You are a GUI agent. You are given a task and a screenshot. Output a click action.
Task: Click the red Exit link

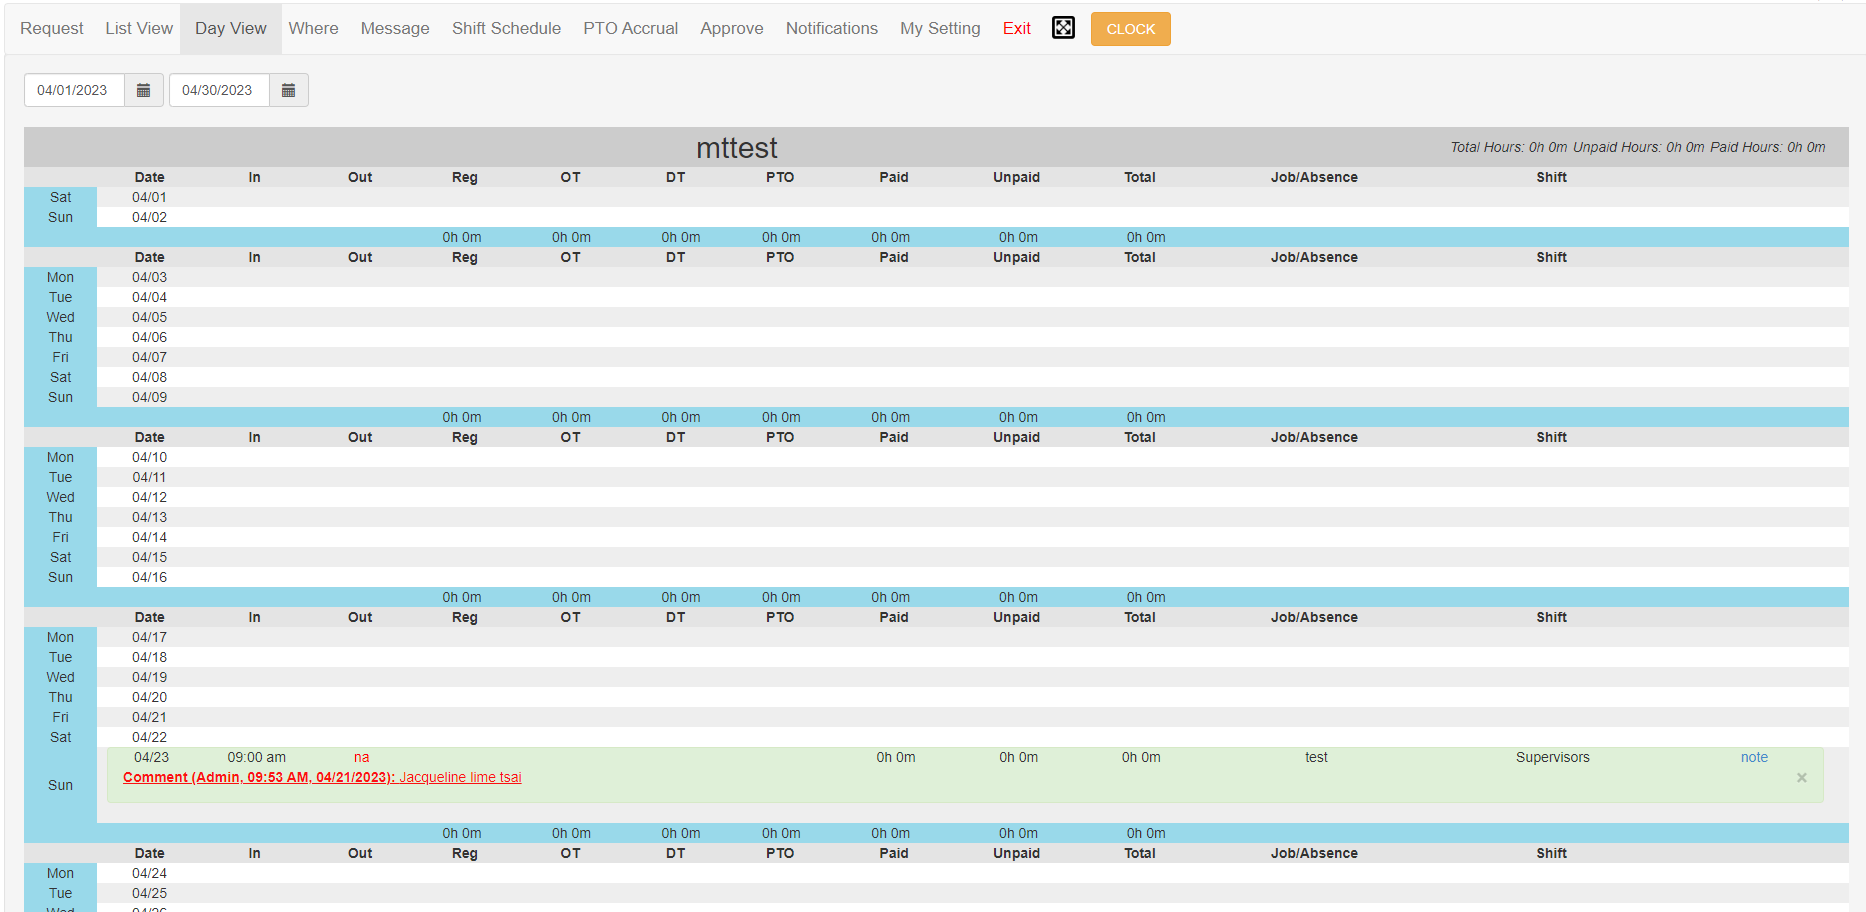[1017, 28]
